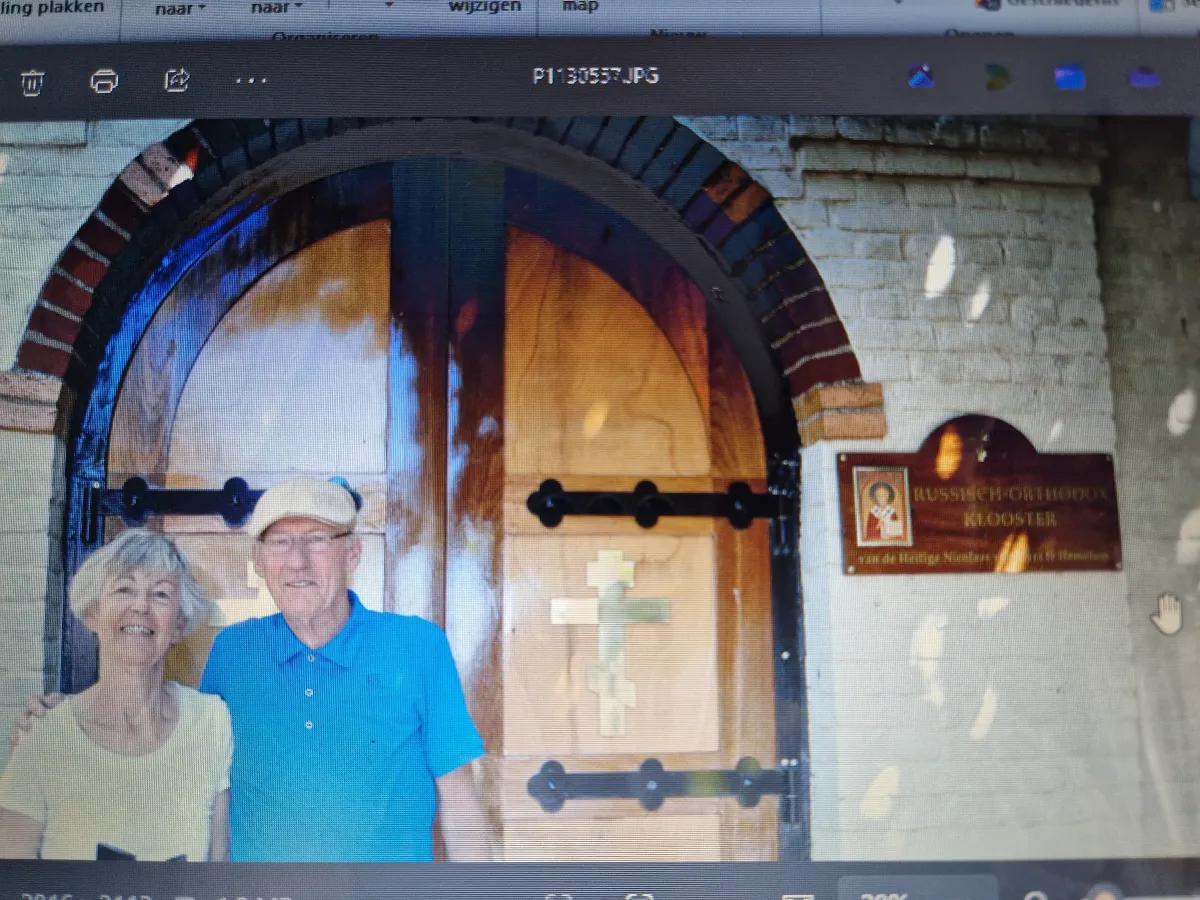The height and width of the screenshot is (900, 1200).
Task: Expand the 'Verplaatsen naar' dropdown in Explorer ribbon
Action: click(181, 8)
